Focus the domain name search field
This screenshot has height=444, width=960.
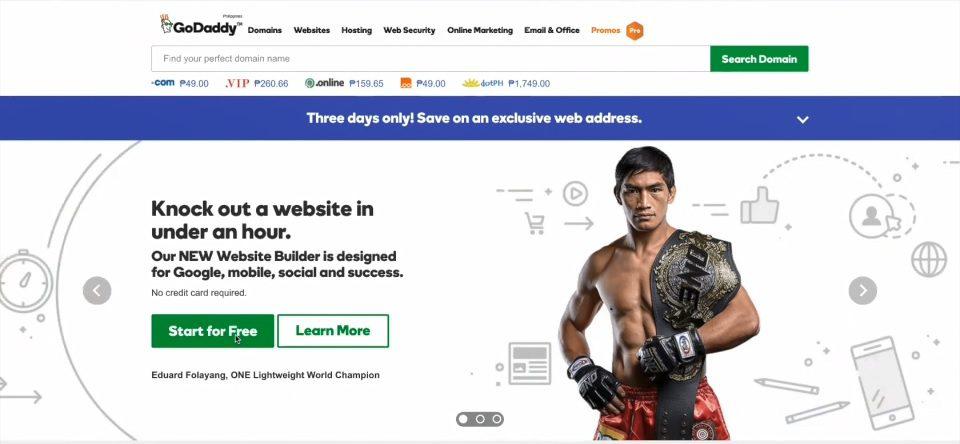(430, 59)
